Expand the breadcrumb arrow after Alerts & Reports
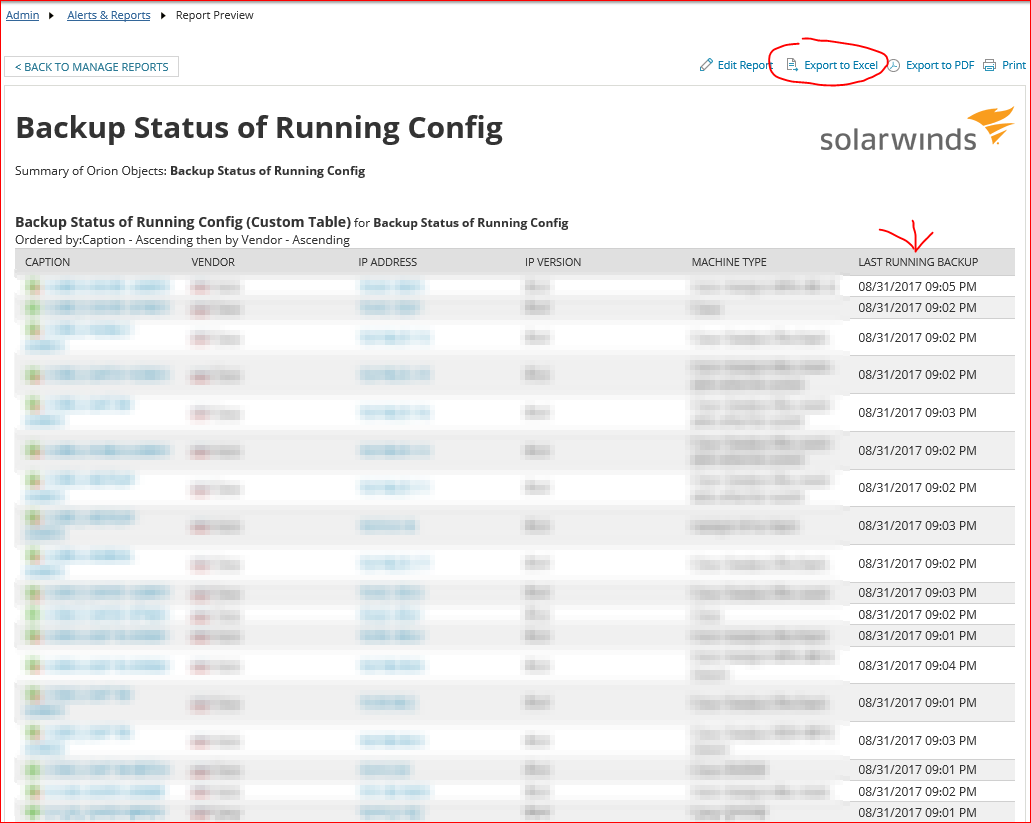The height and width of the screenshot is (823, 1031). (162, 16)
